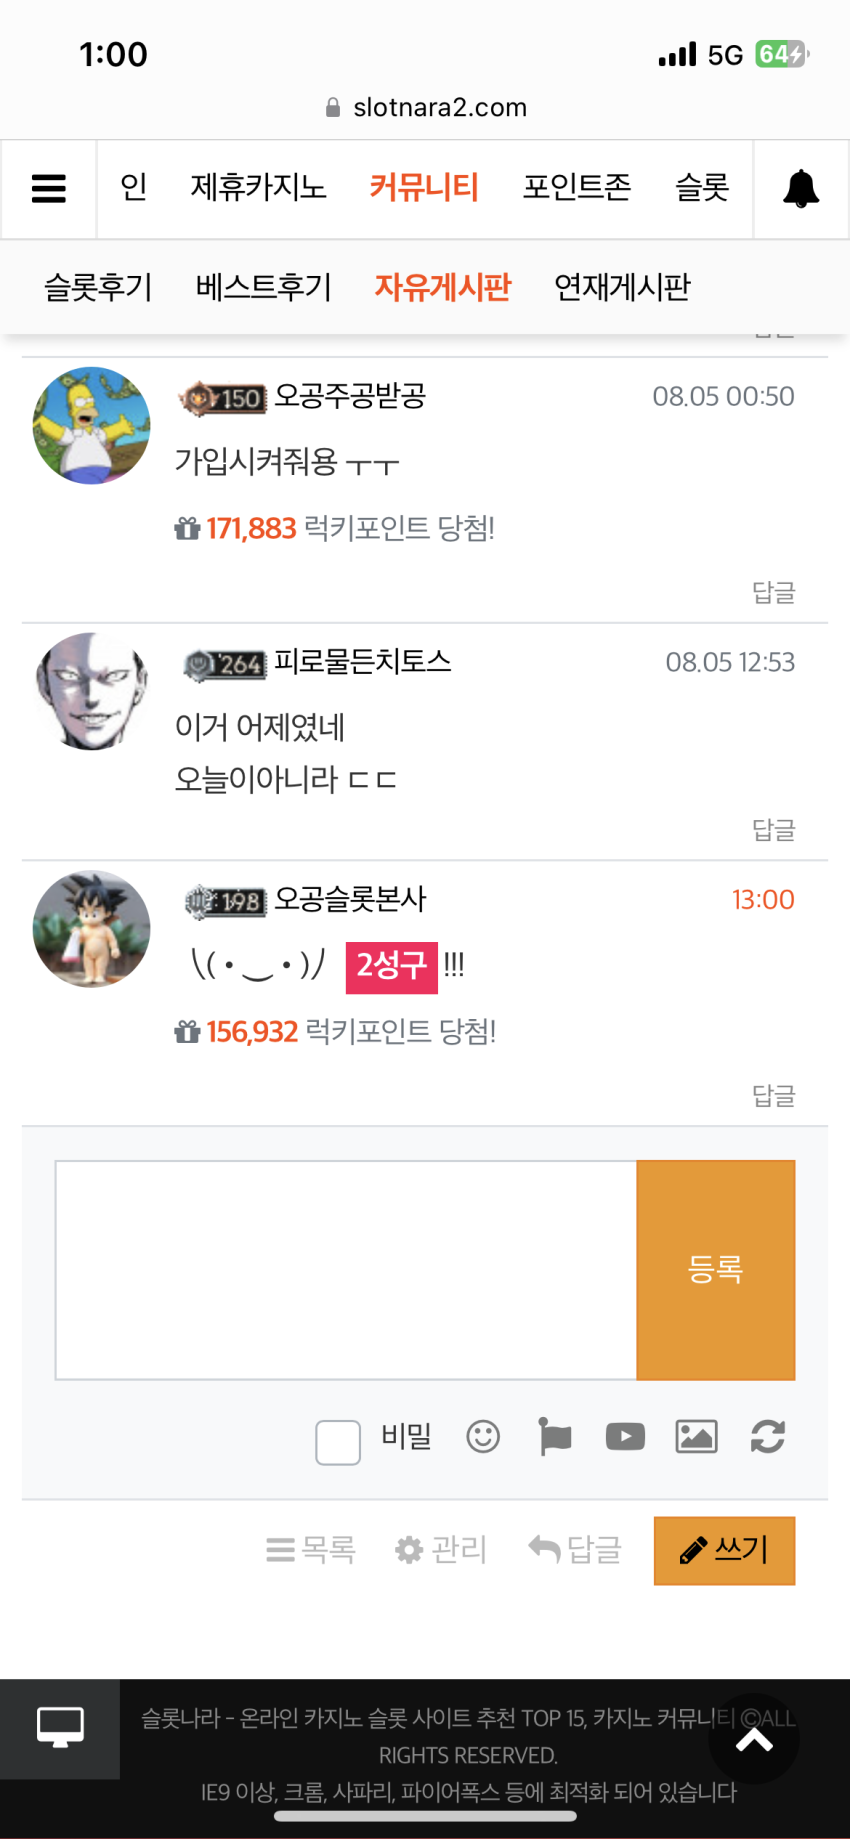The width and height of the screenshot is (850, 1839).
Task: Click the orange 쓰기 write button
Action: coord(725,1551)
